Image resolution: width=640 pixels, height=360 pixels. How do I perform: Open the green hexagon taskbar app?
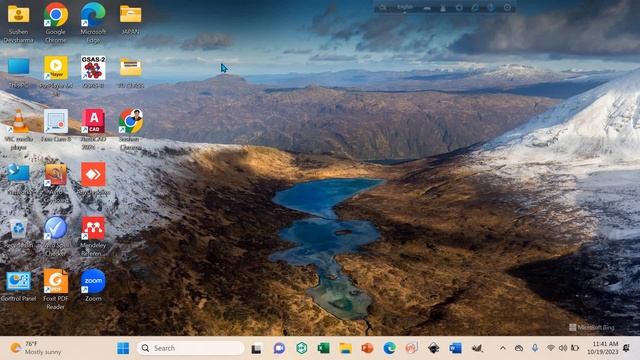pyautogui.click(x=302, y=348)
